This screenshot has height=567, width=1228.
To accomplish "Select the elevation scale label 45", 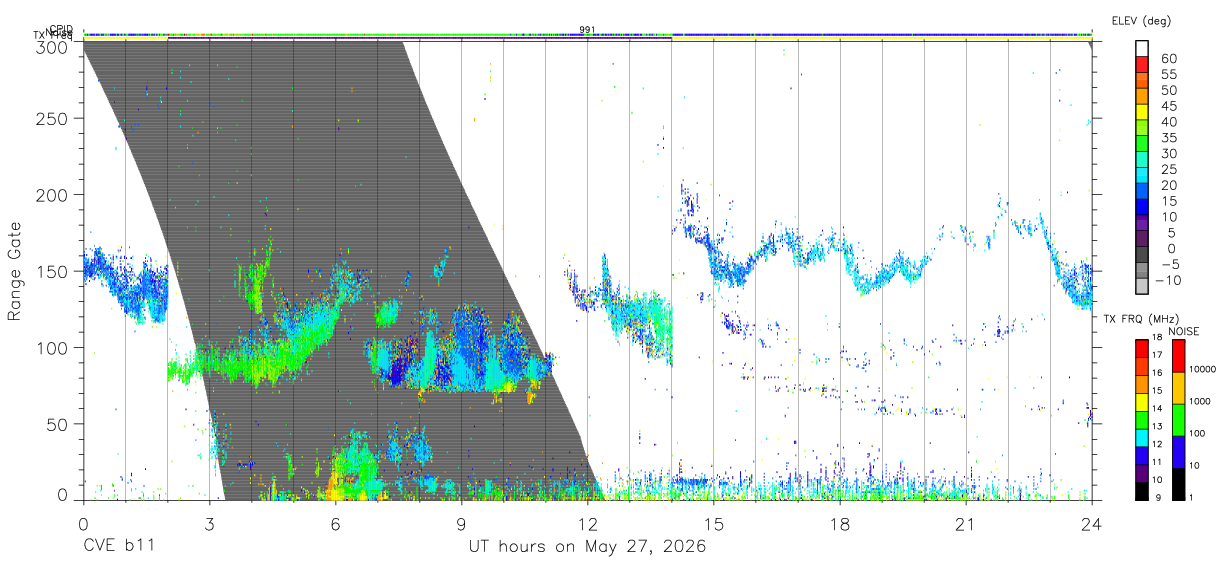I will [x=1167, y=106].
